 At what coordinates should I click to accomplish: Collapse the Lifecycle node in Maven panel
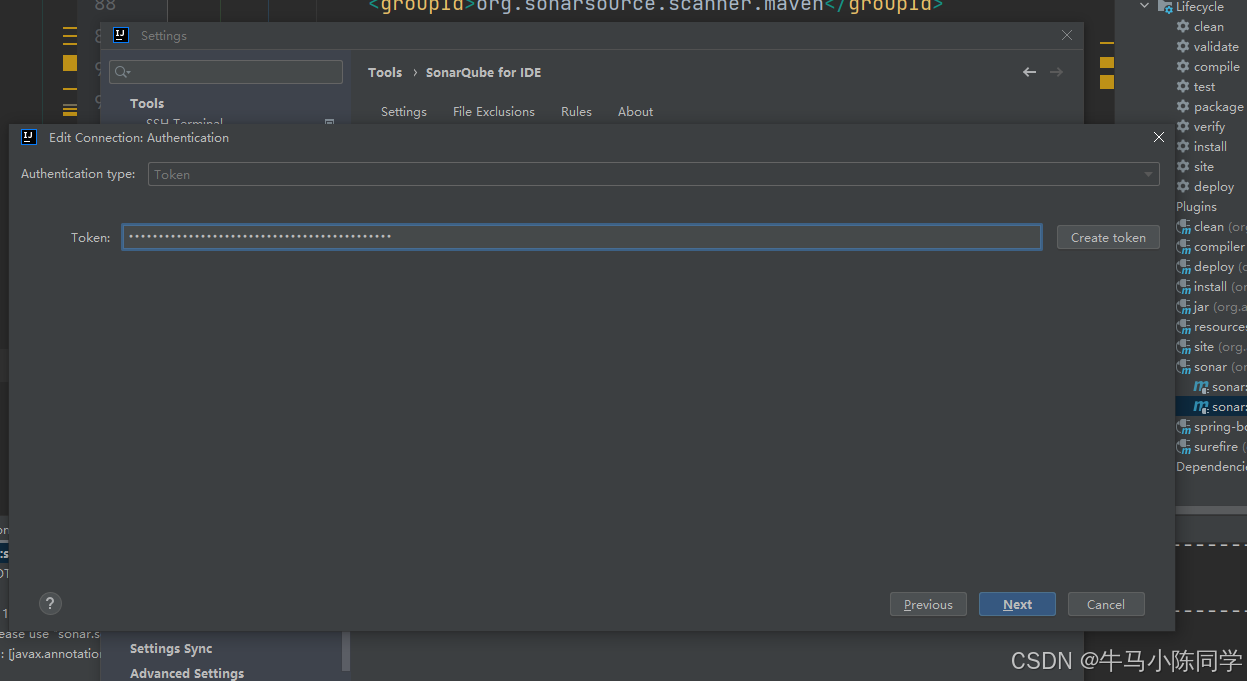pos(1145,6)
